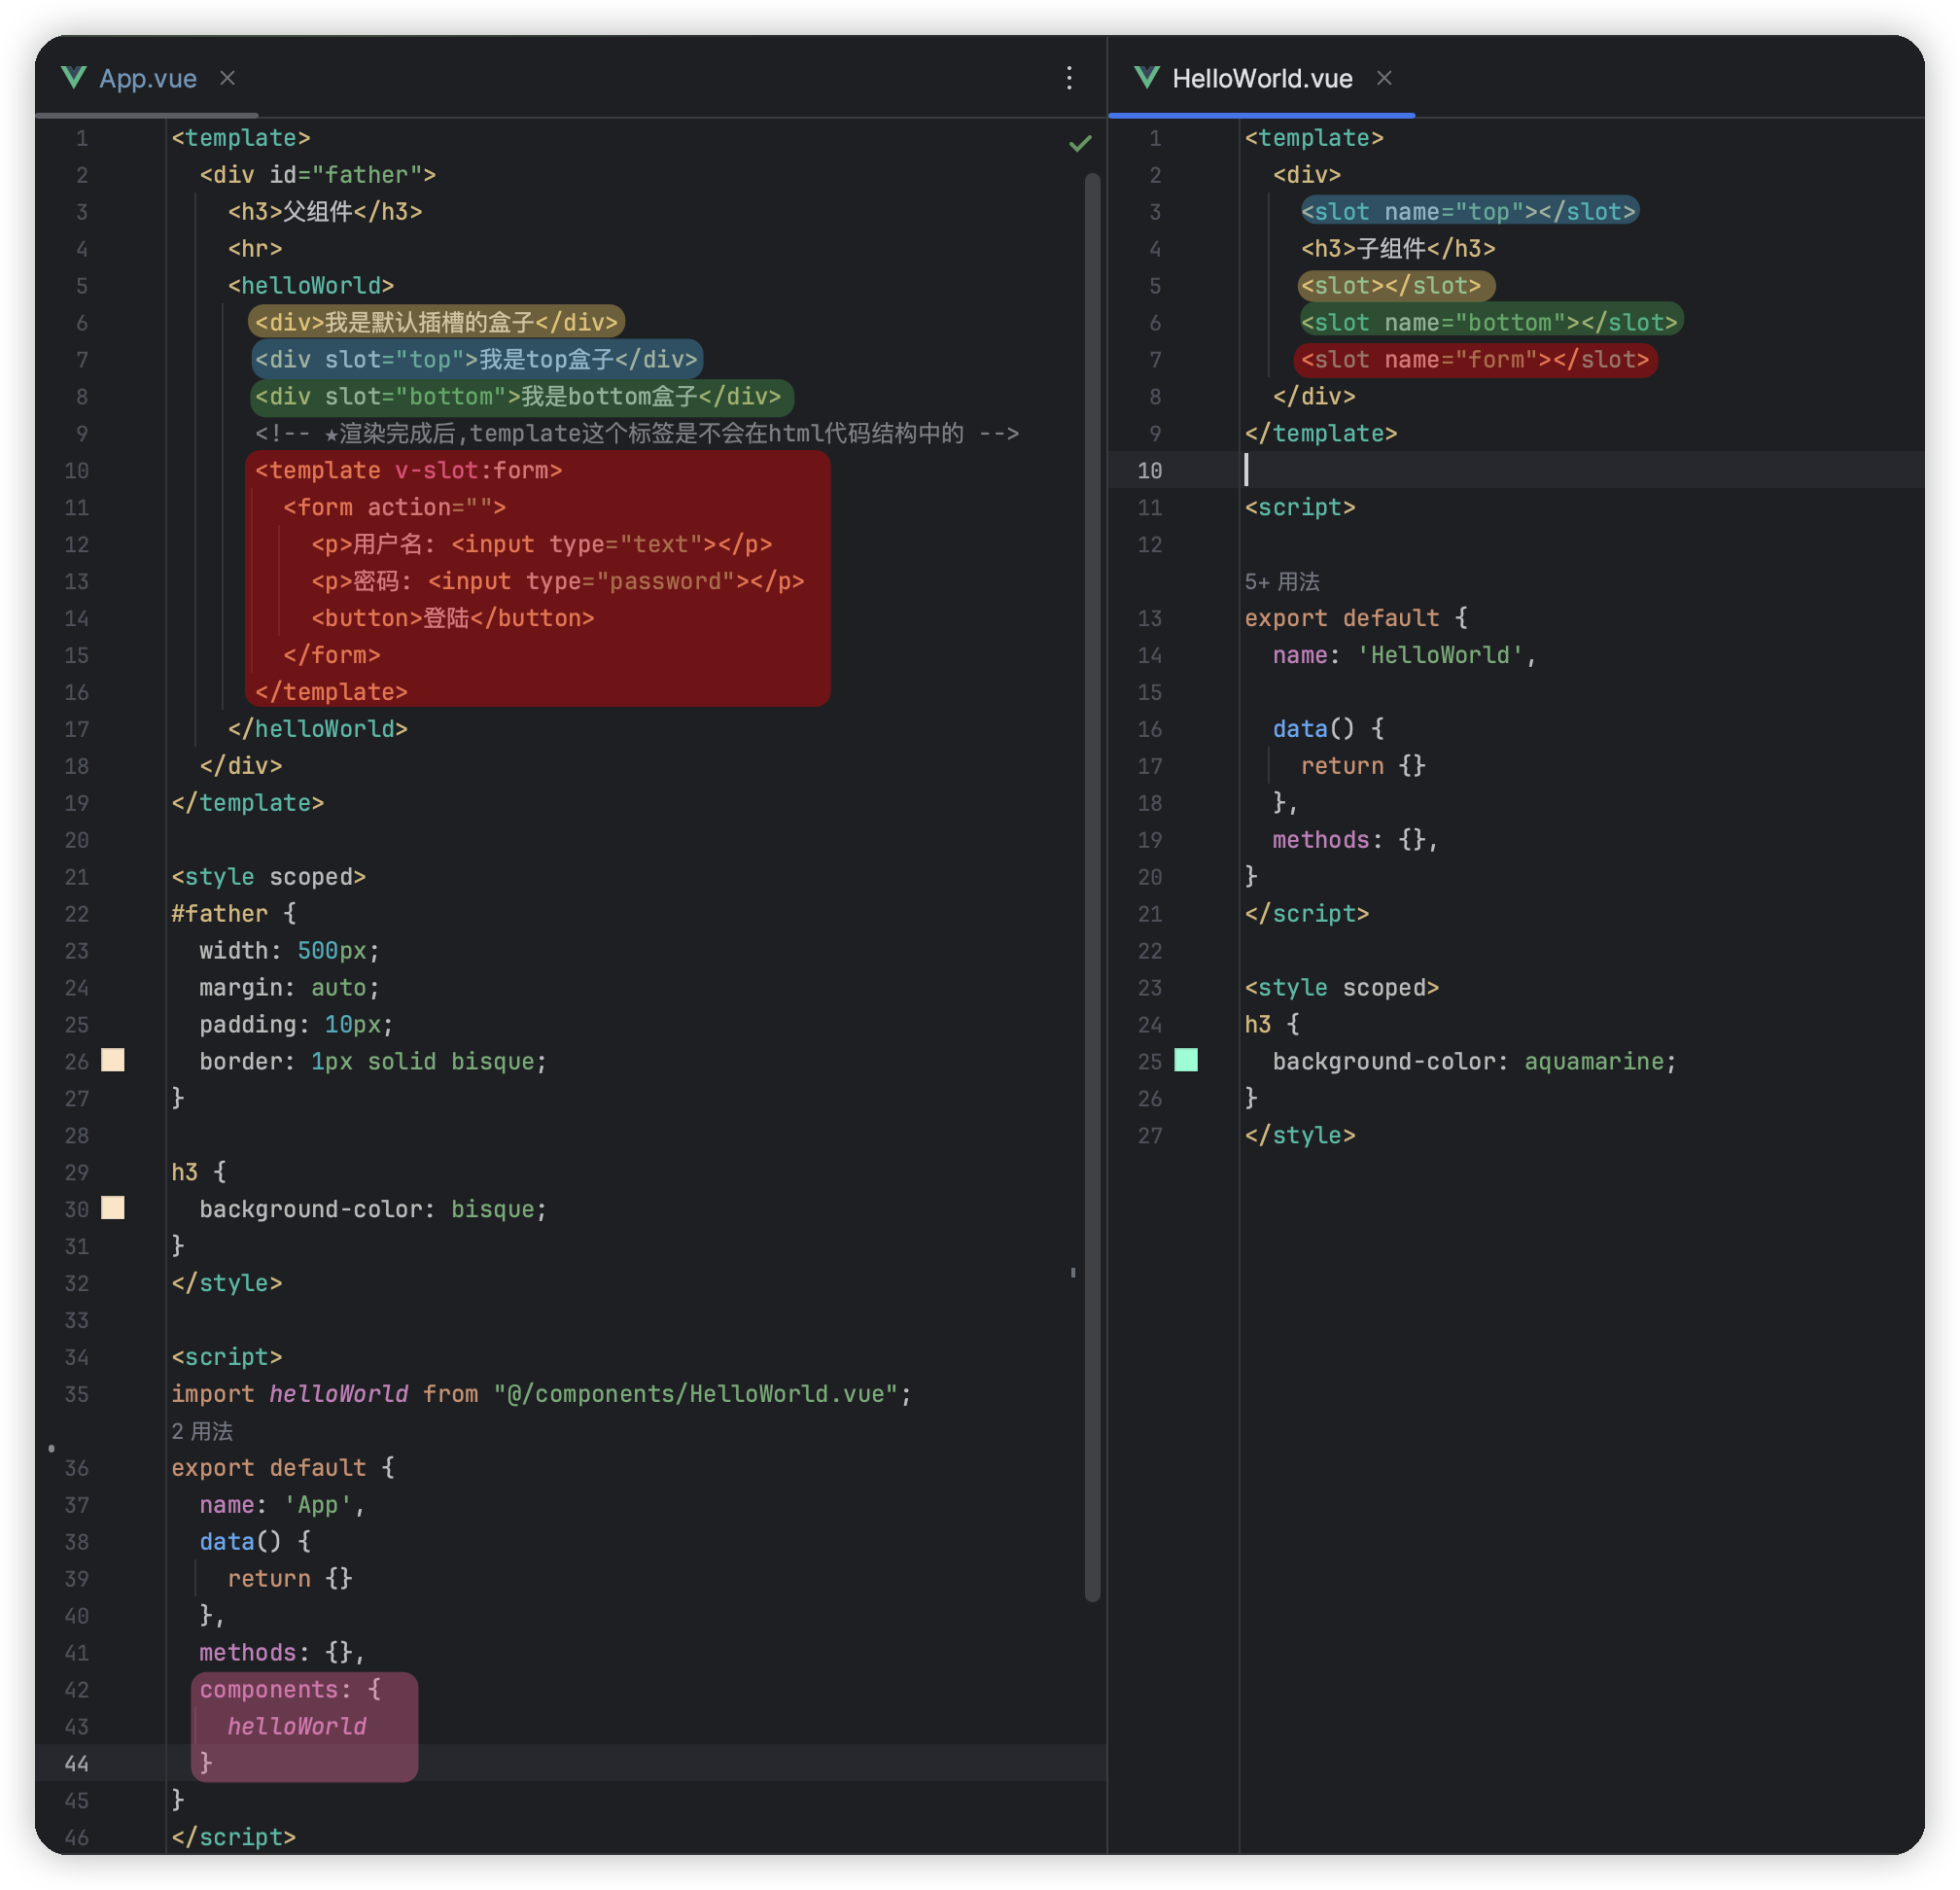Click the green inspection checkmark icon
This screenshot has height=1890, width=1960.
[1080, 143]
